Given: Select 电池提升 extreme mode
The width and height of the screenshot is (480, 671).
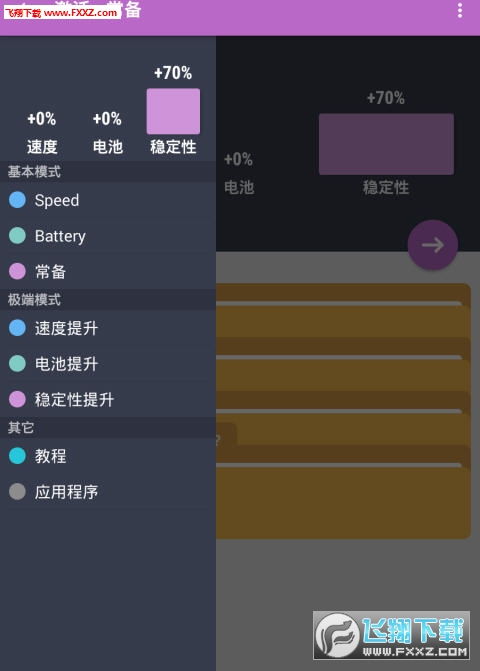Looking at the screenshot, I should point(108,363).
